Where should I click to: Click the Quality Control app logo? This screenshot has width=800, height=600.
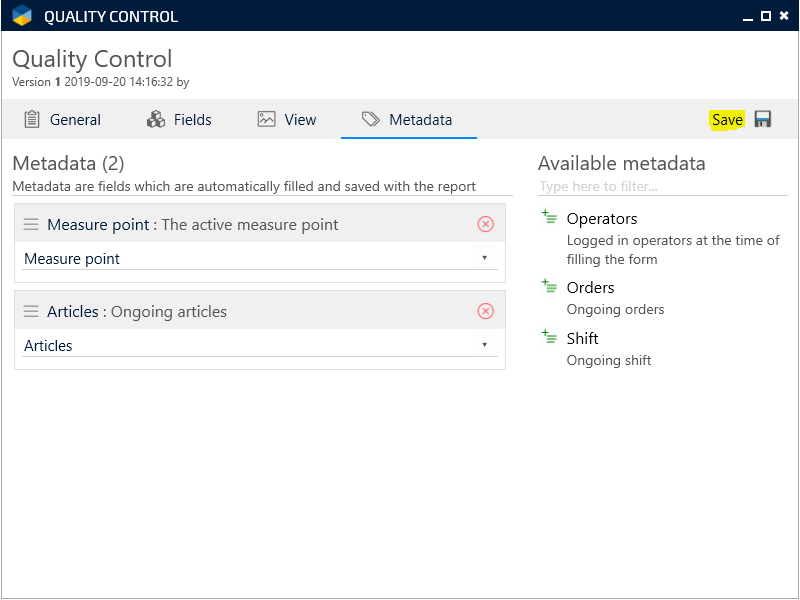22,16
